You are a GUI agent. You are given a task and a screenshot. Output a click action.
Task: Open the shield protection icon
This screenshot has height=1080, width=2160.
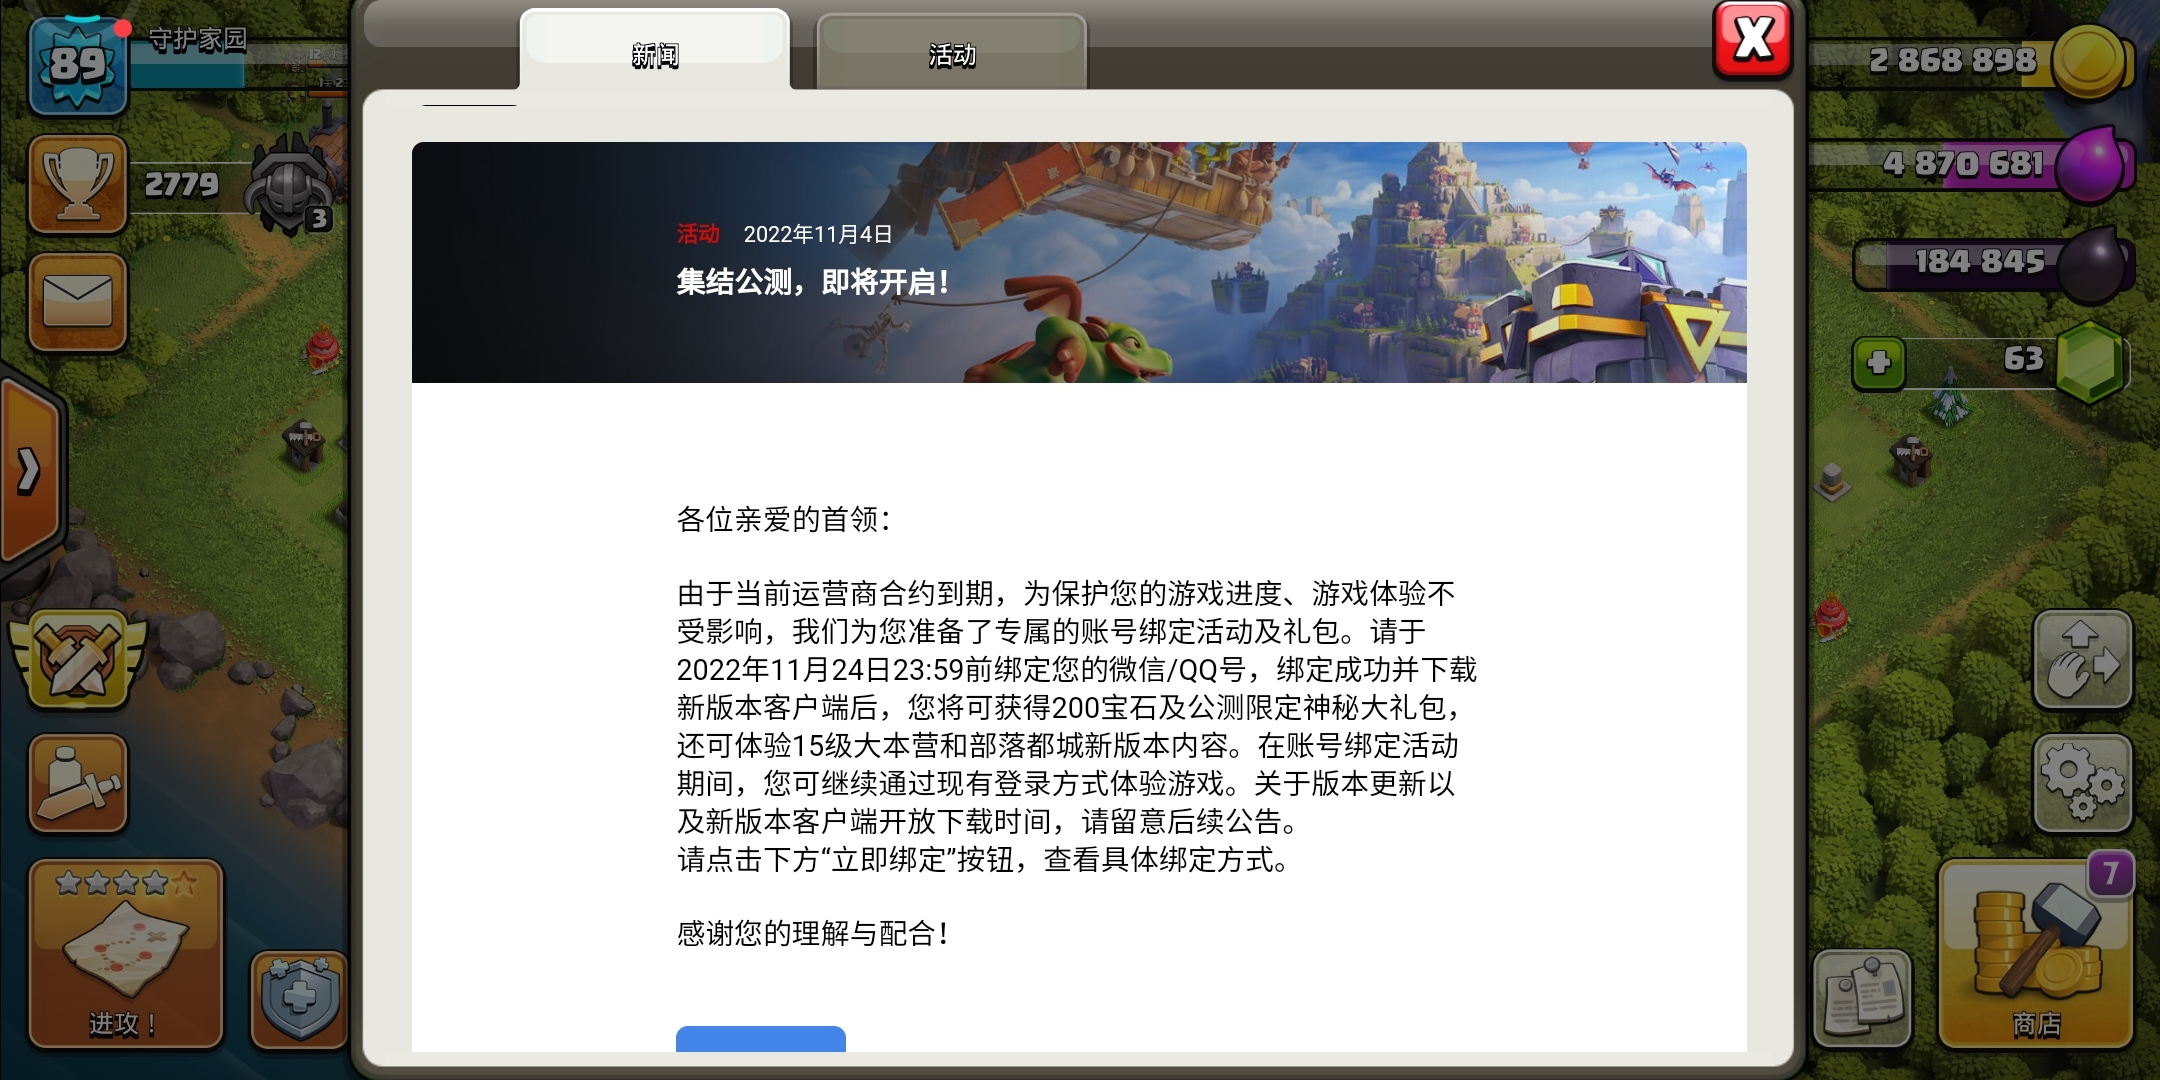tap(299, 1000)
